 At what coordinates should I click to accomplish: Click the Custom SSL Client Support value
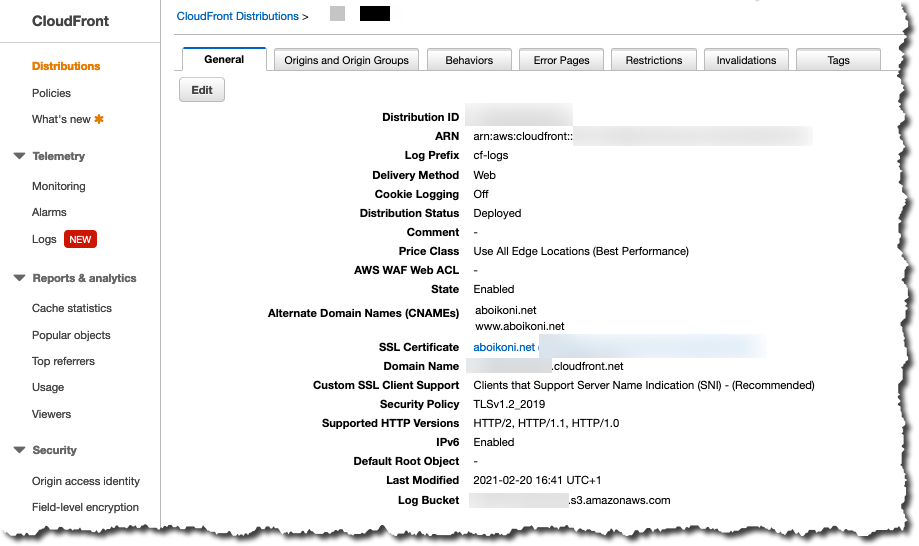click(x=644, y=385)
